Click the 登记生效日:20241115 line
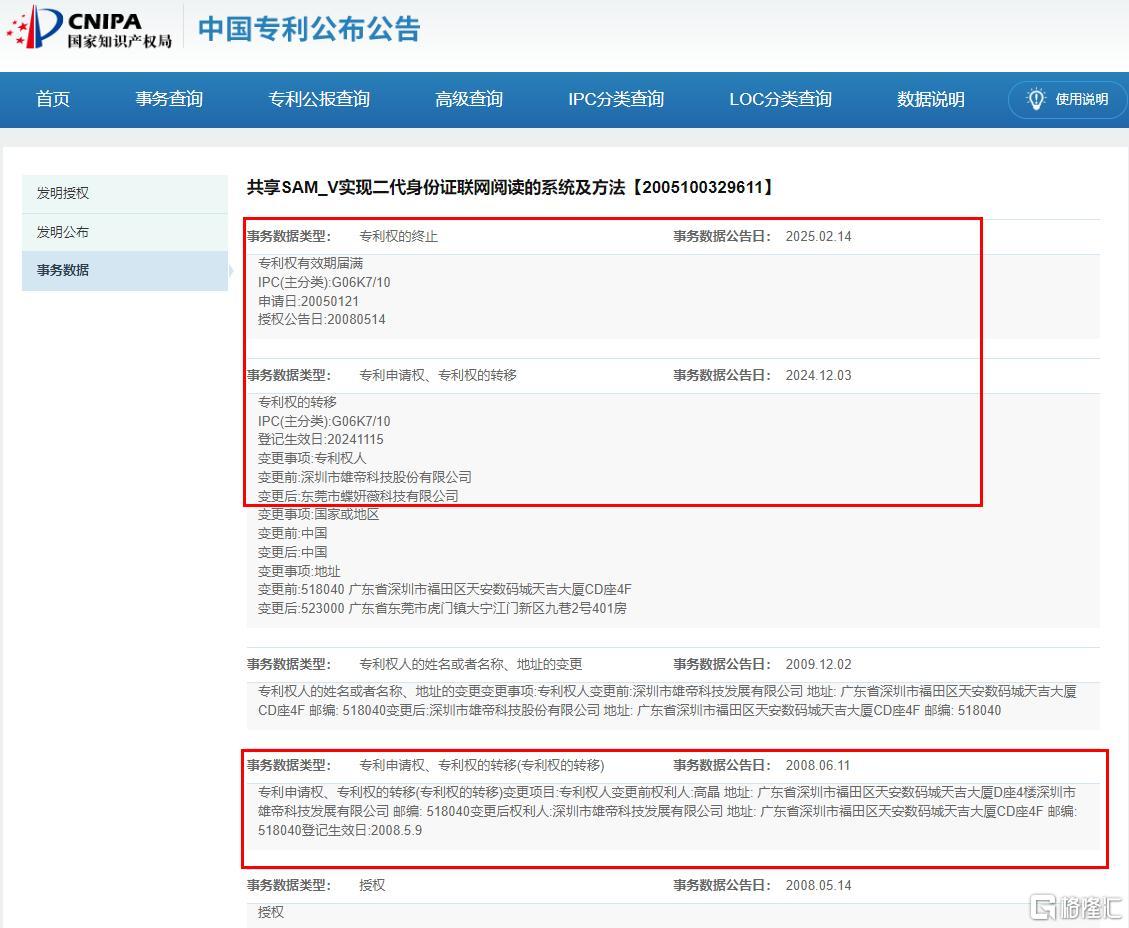1129x928 pixels. coord(320,440)
